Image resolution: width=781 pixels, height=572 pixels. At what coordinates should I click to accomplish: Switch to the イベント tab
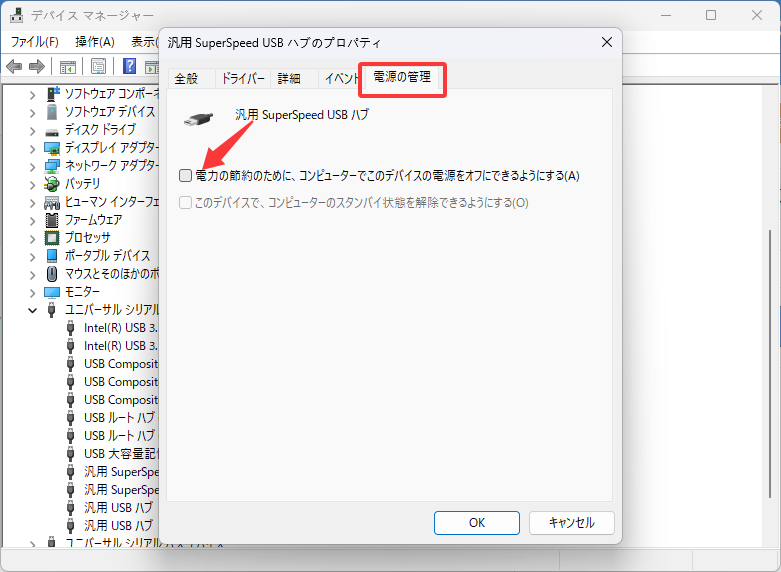[x=341, y=78]
